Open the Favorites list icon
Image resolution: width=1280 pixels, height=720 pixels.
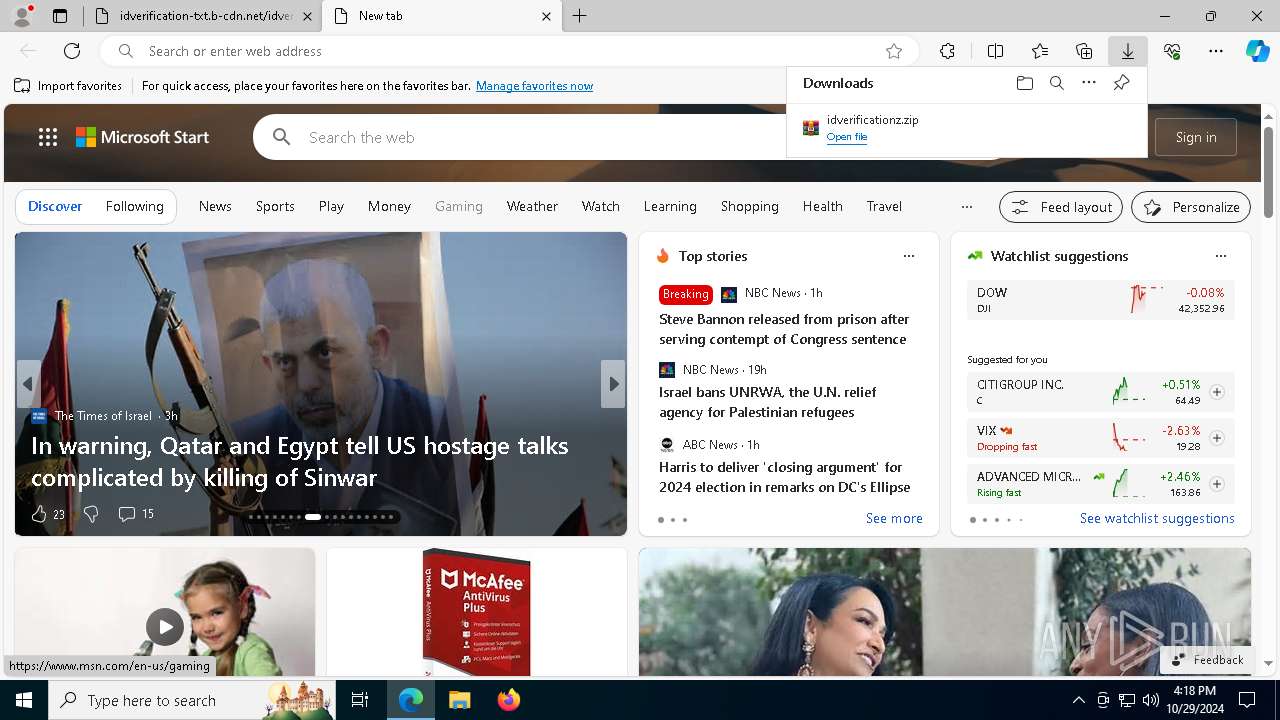coord(1040,51)
